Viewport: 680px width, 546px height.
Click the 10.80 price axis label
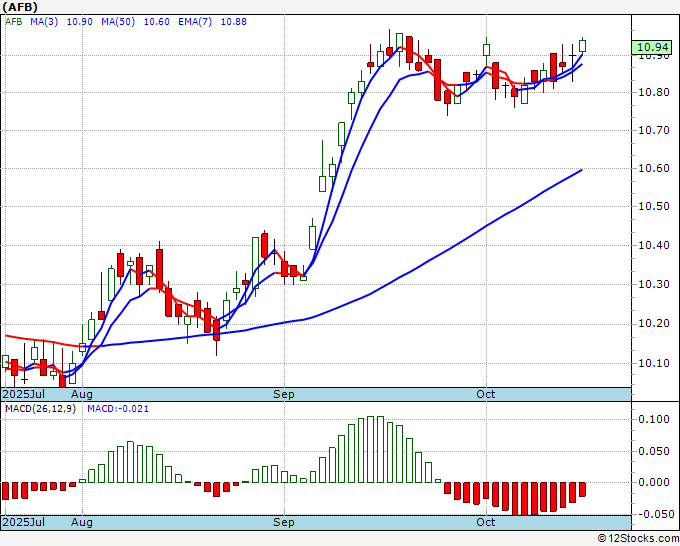654,92
